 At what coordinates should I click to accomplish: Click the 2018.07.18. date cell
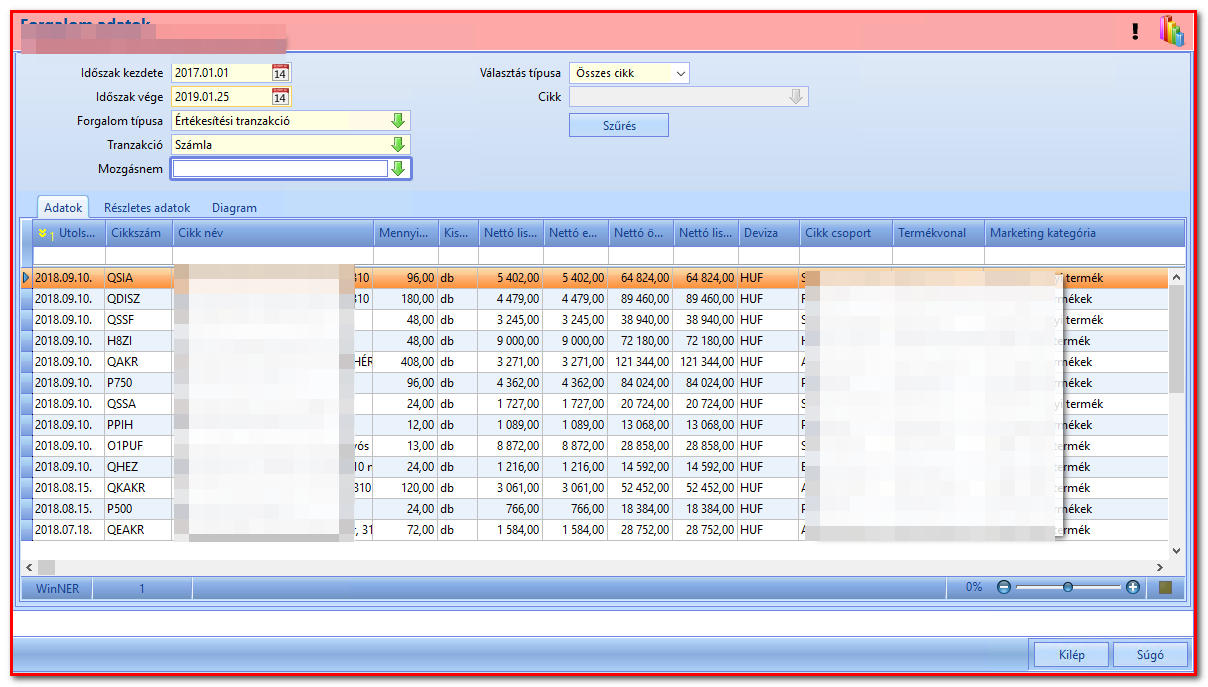pyautogui.click(x=69, y=529)
